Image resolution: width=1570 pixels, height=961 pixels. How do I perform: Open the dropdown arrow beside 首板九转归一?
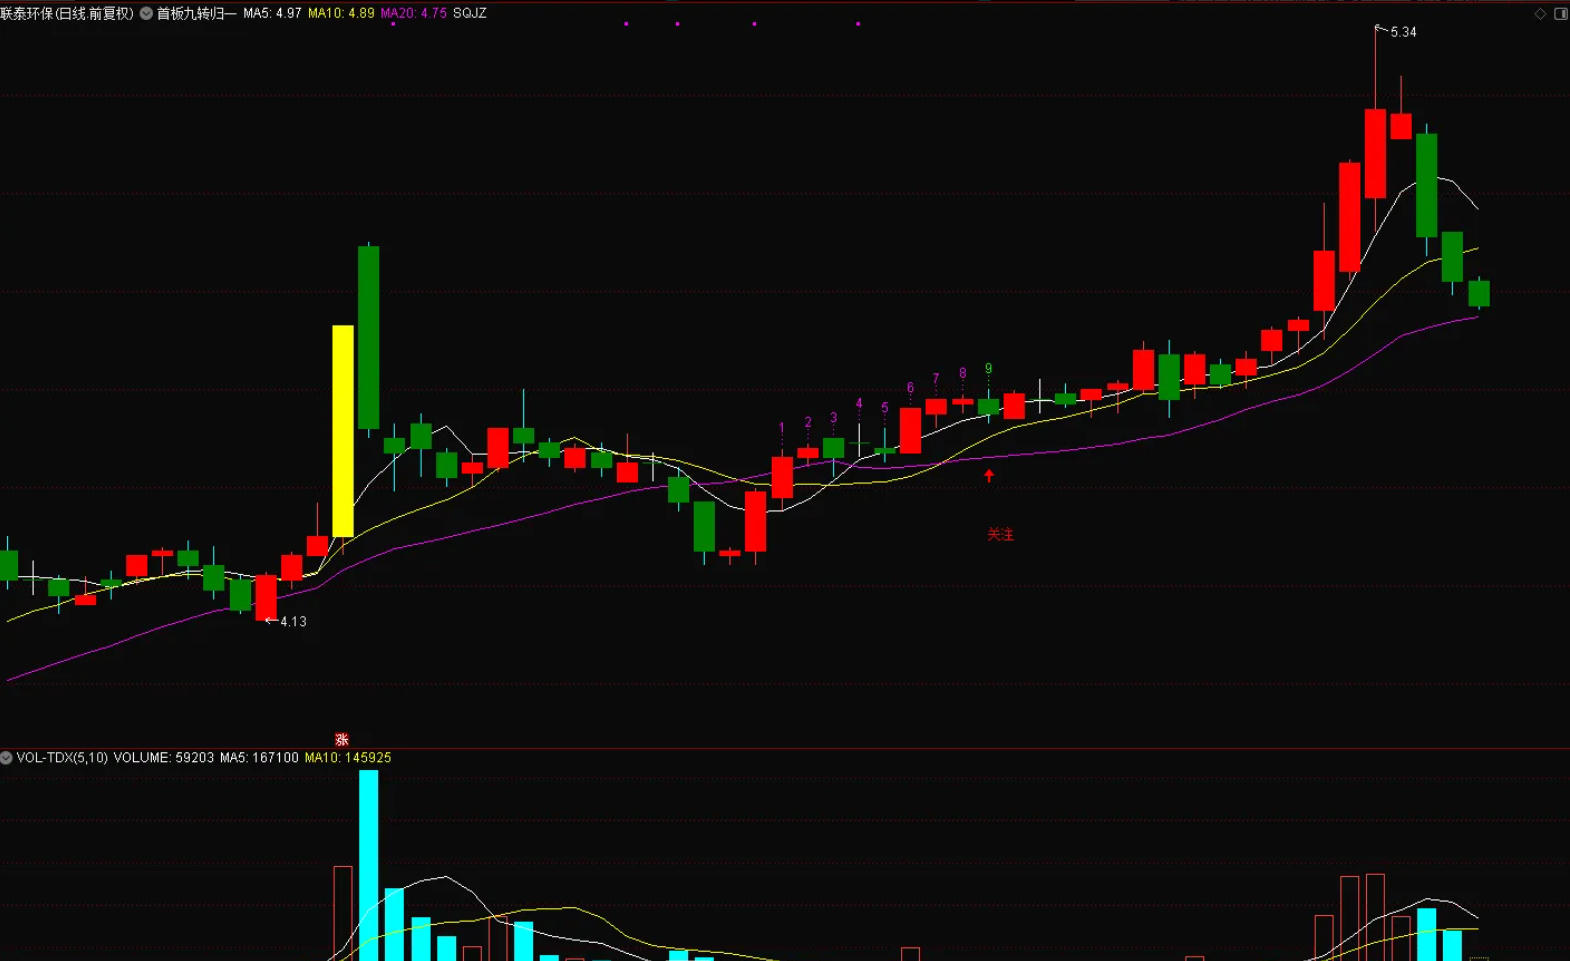tap(146, 13)
